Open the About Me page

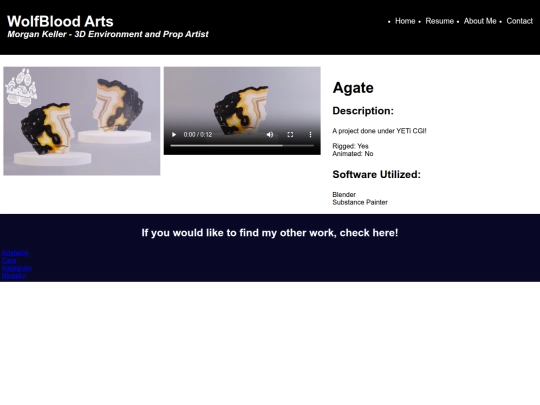[x=480, y=21]
